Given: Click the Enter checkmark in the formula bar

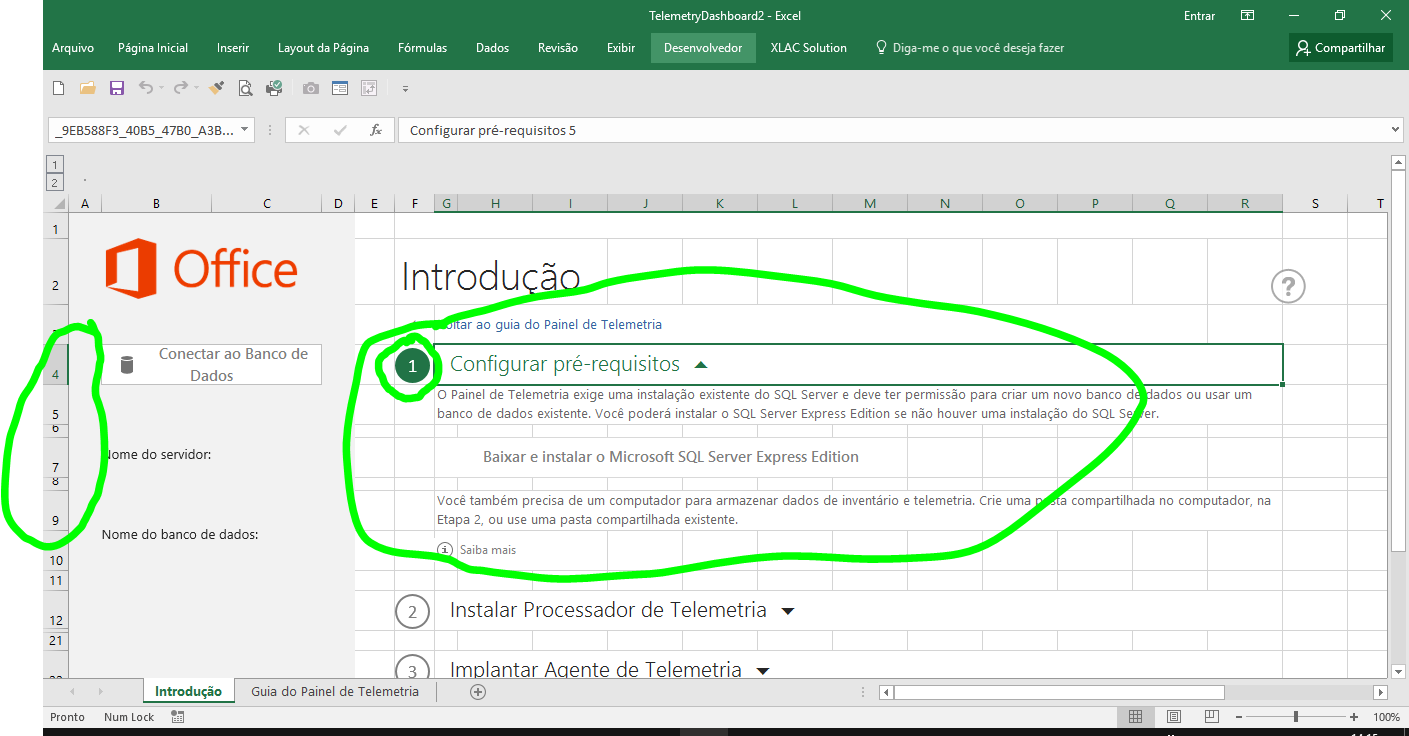Looking at the screenshot, I should tap(340, 130).
